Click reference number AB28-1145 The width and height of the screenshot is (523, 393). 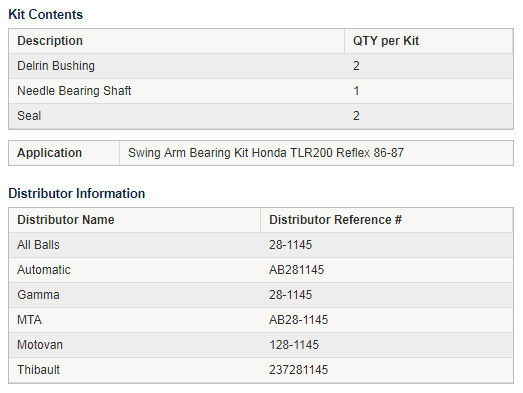point(299,320)
